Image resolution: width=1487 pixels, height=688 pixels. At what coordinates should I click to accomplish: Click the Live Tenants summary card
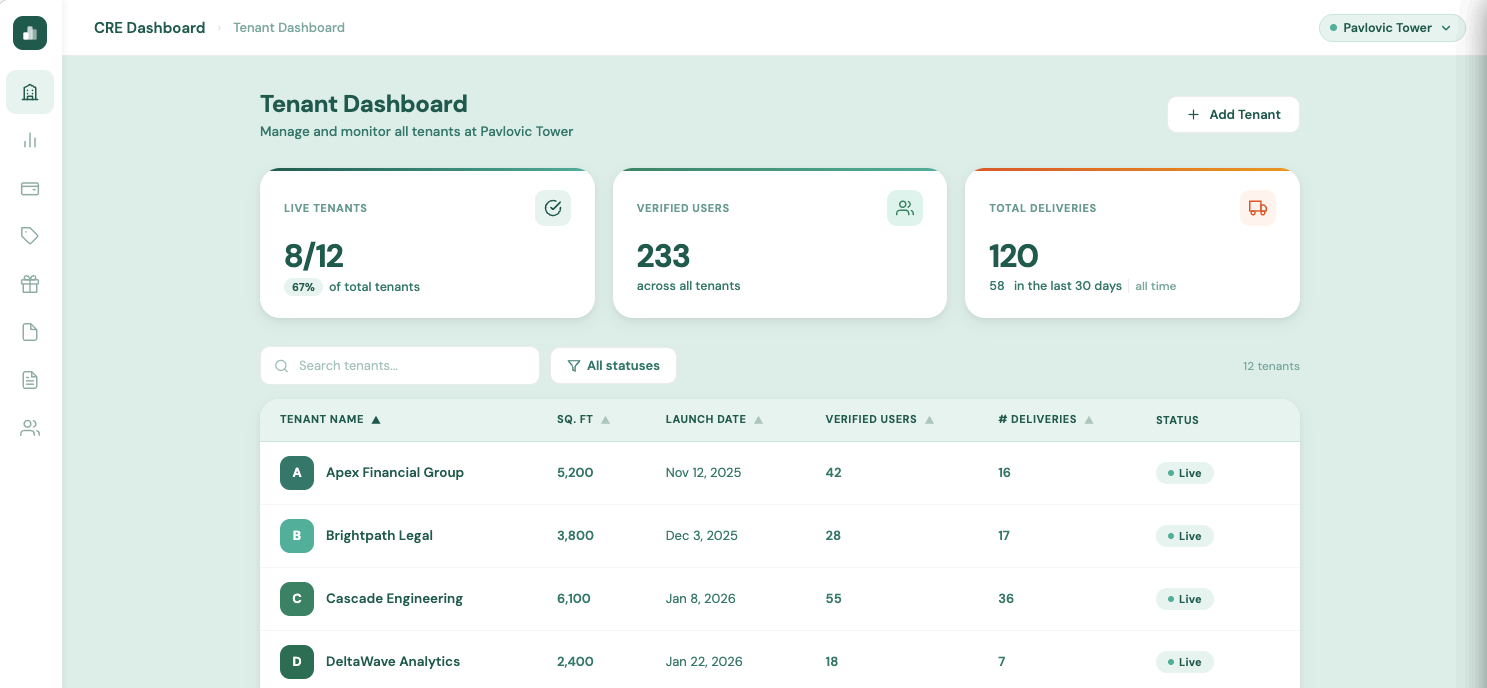(427, 243)
